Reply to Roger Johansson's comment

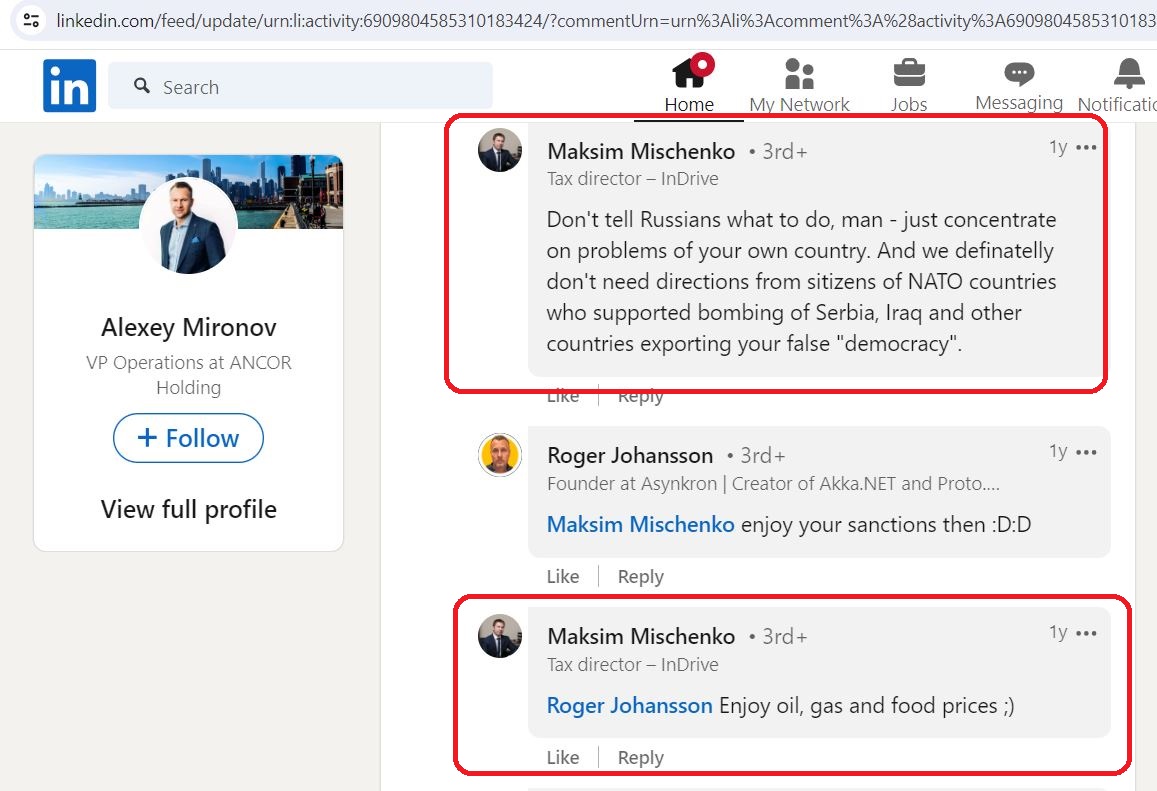[640, 576]
